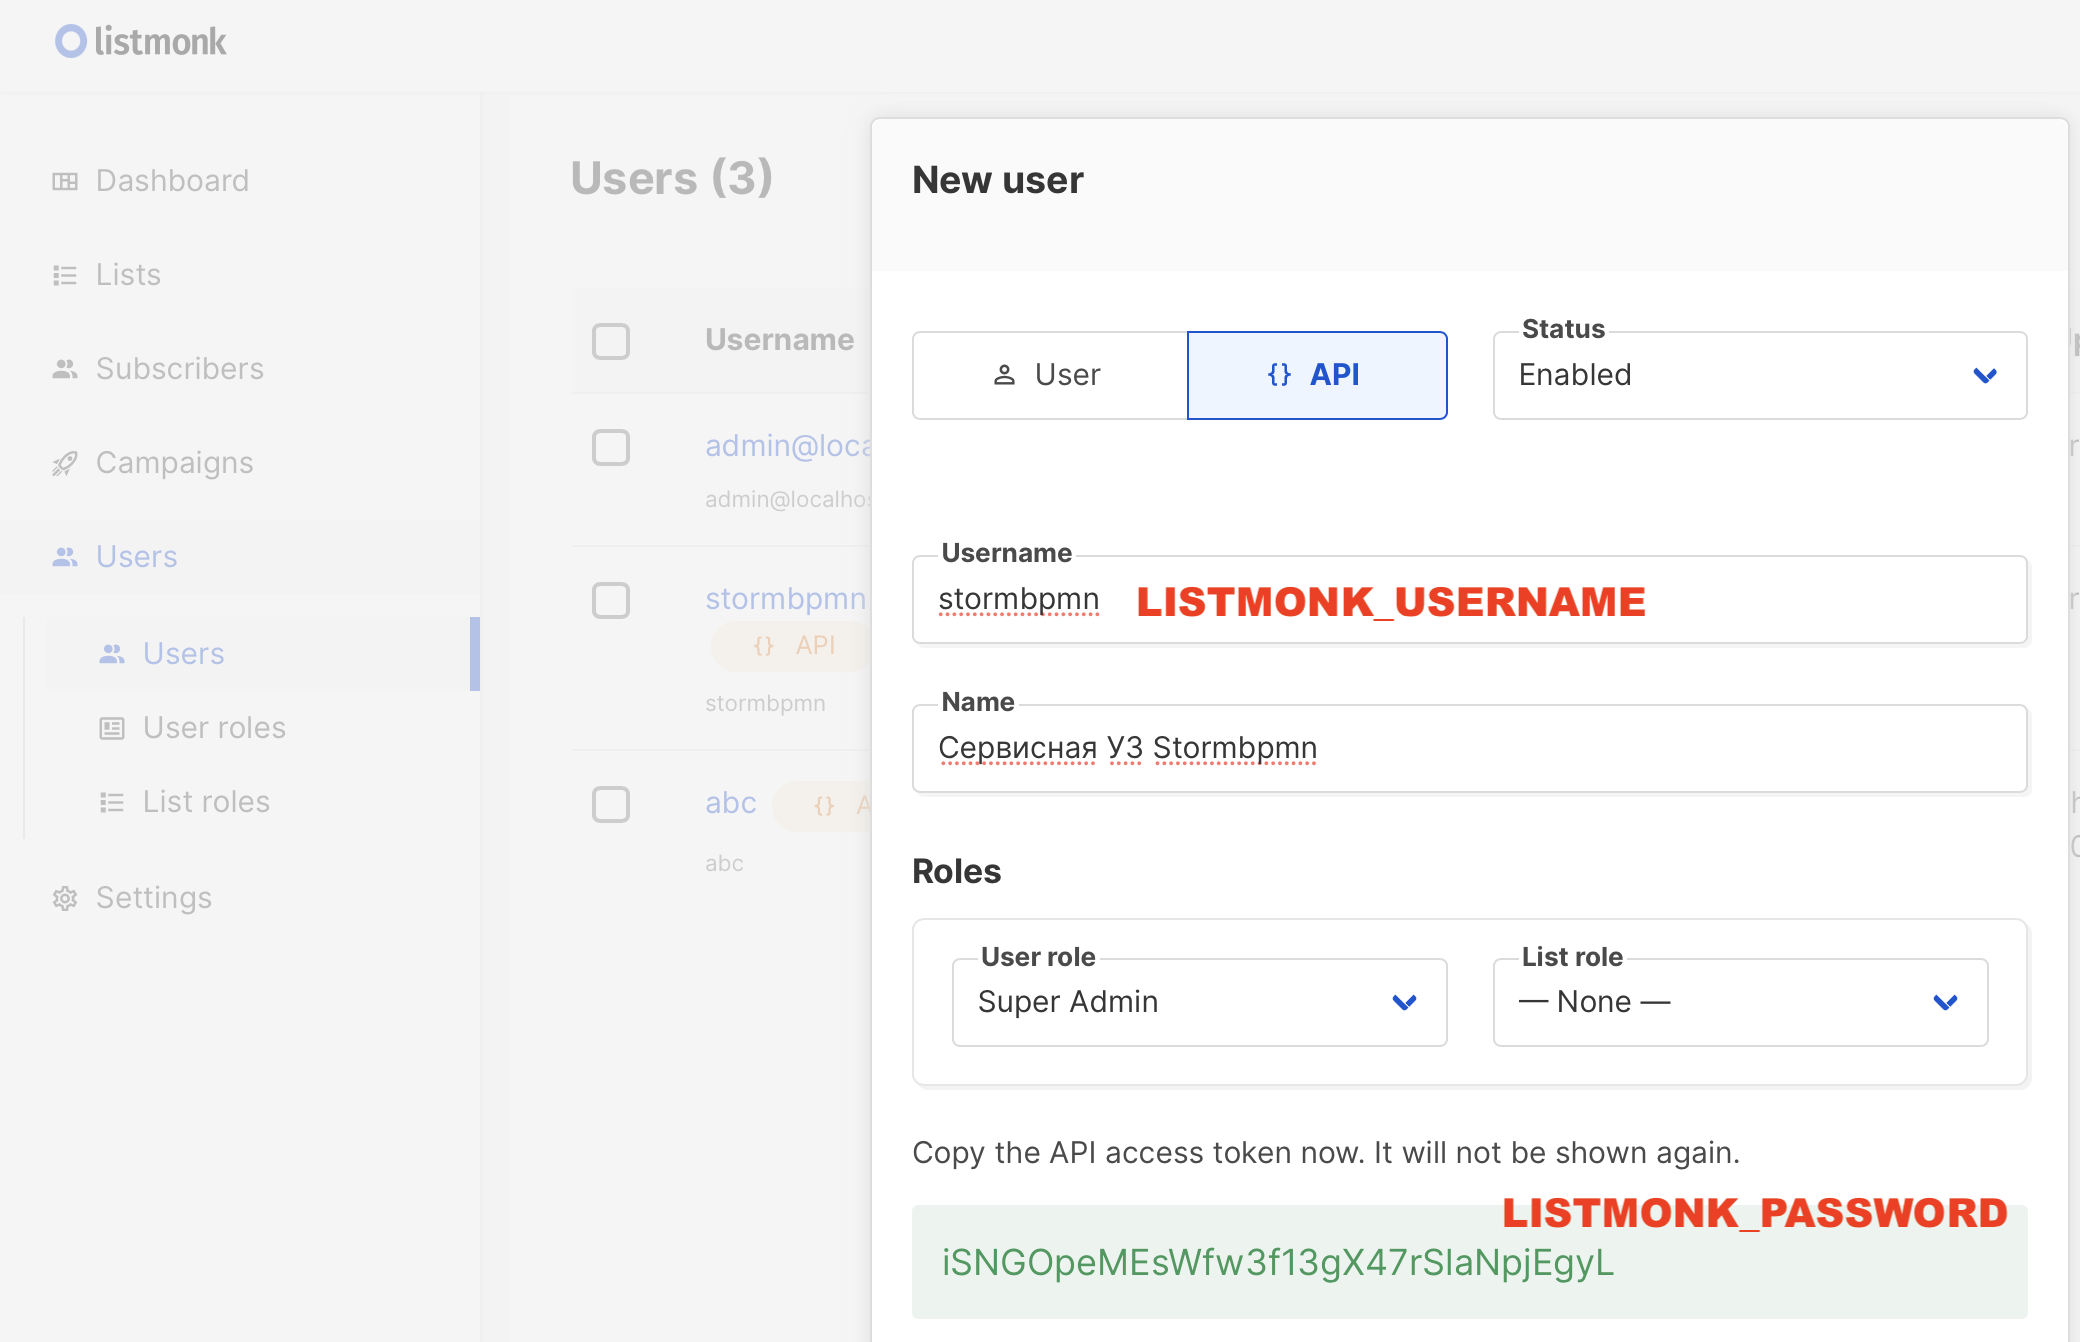Switch user type to User
This screenshot has height=1342, width=2080.
1050,375
